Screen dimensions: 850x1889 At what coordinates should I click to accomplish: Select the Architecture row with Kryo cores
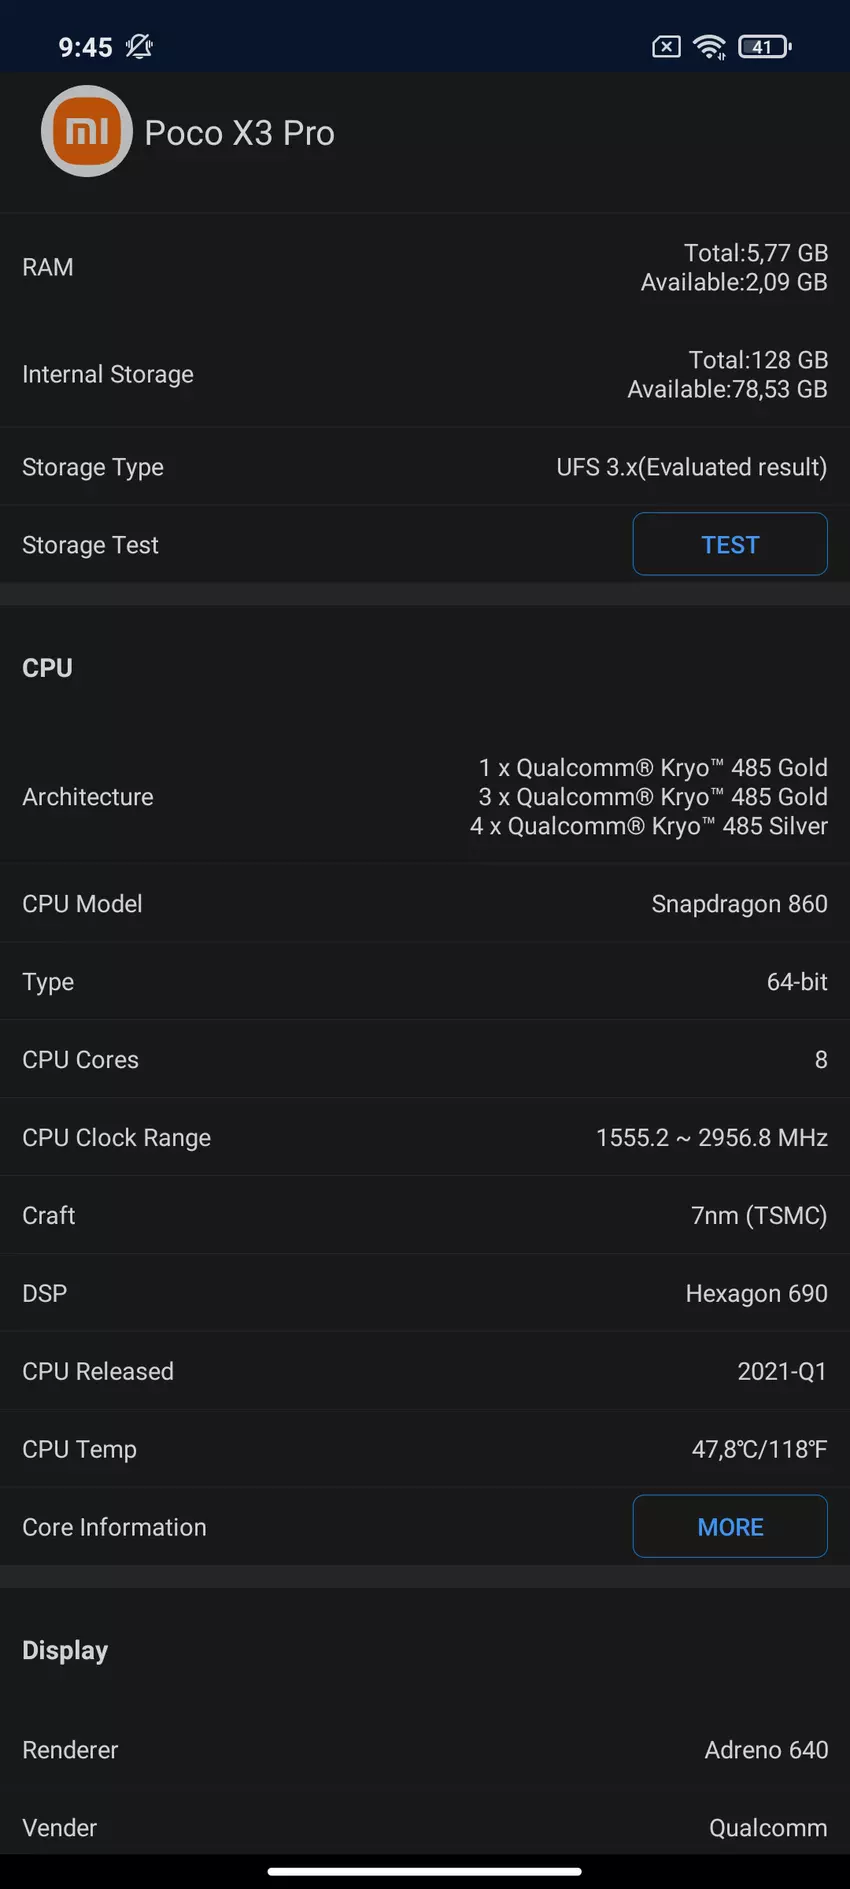[425, 797]
